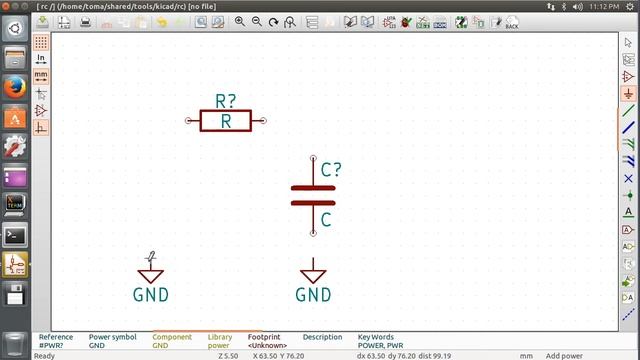Run the electrical rules check
This screenshot has height=360, width=640.
406,22
